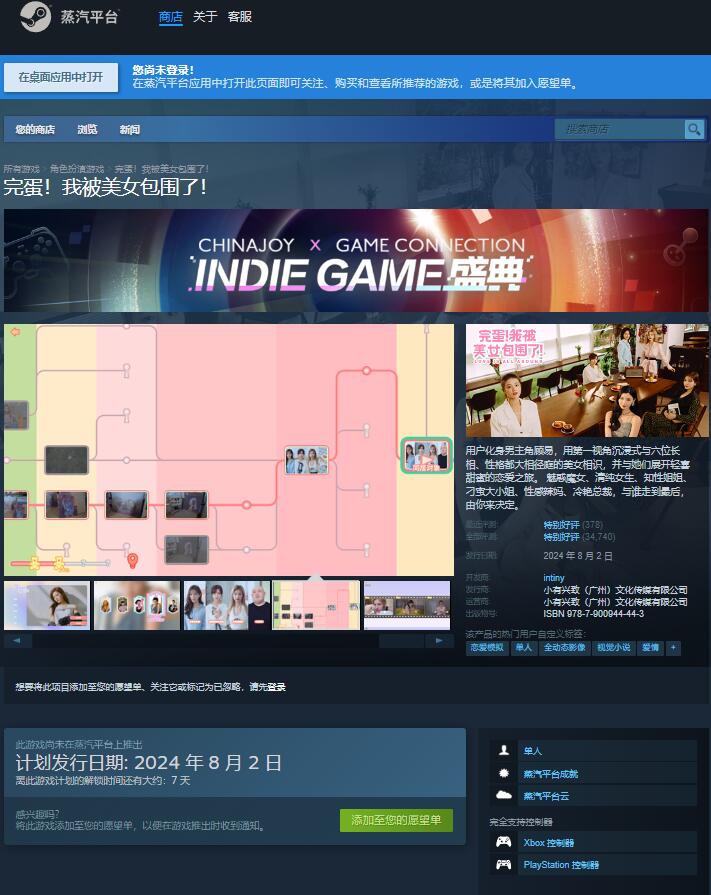This screenshot has height=895, width=711.
Task: Click the green 添加至您的愿望单 button
Action: (396, 821)
